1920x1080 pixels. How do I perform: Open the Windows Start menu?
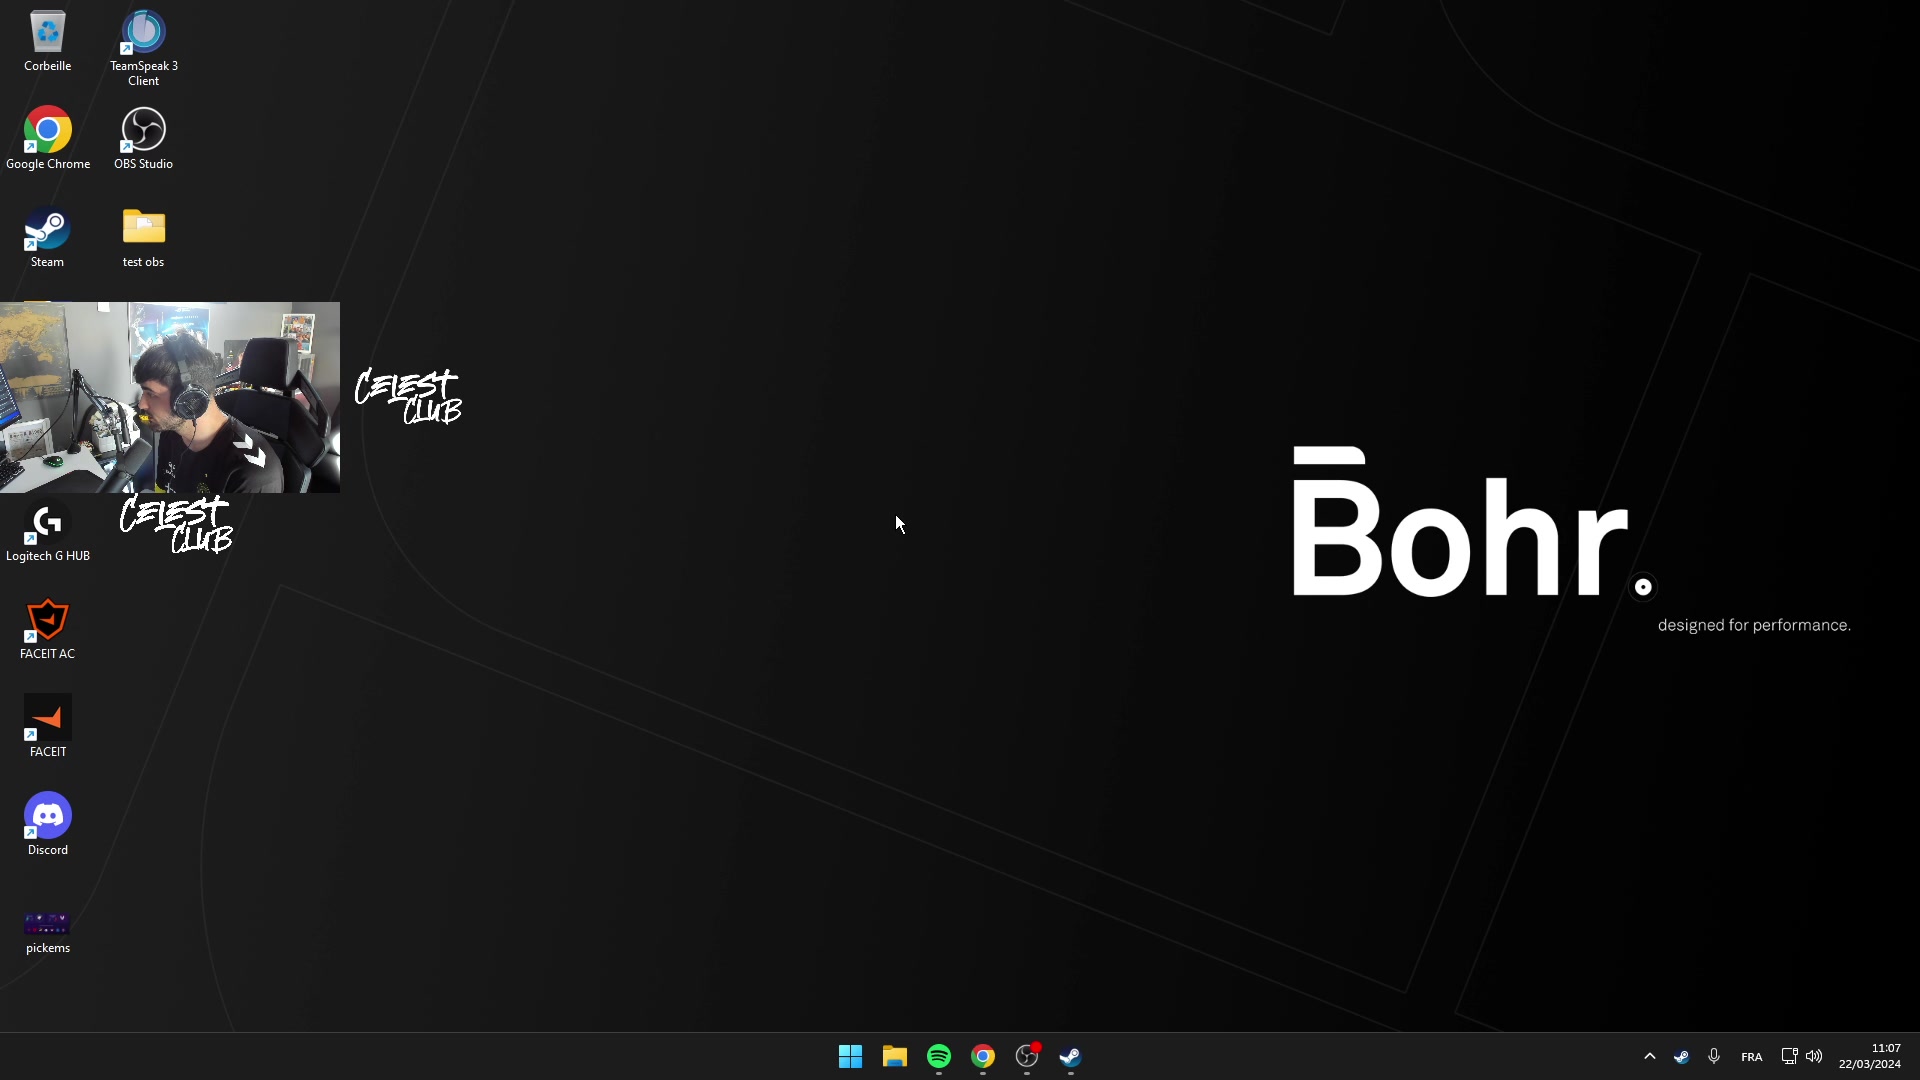click(850, 1056)
